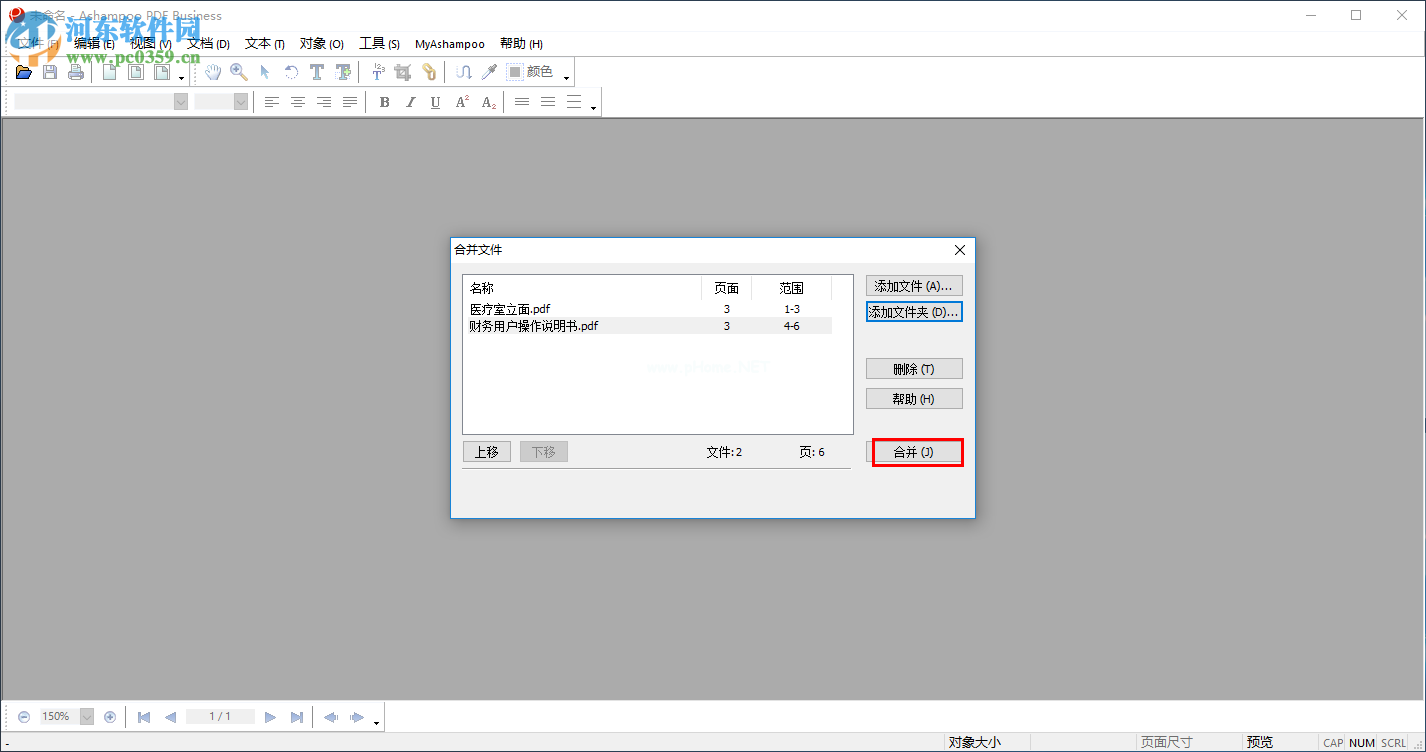Click the 帮助 (H) button in dialog
Viewport: 1426px width, 752px height.
[x=914, y=399]
